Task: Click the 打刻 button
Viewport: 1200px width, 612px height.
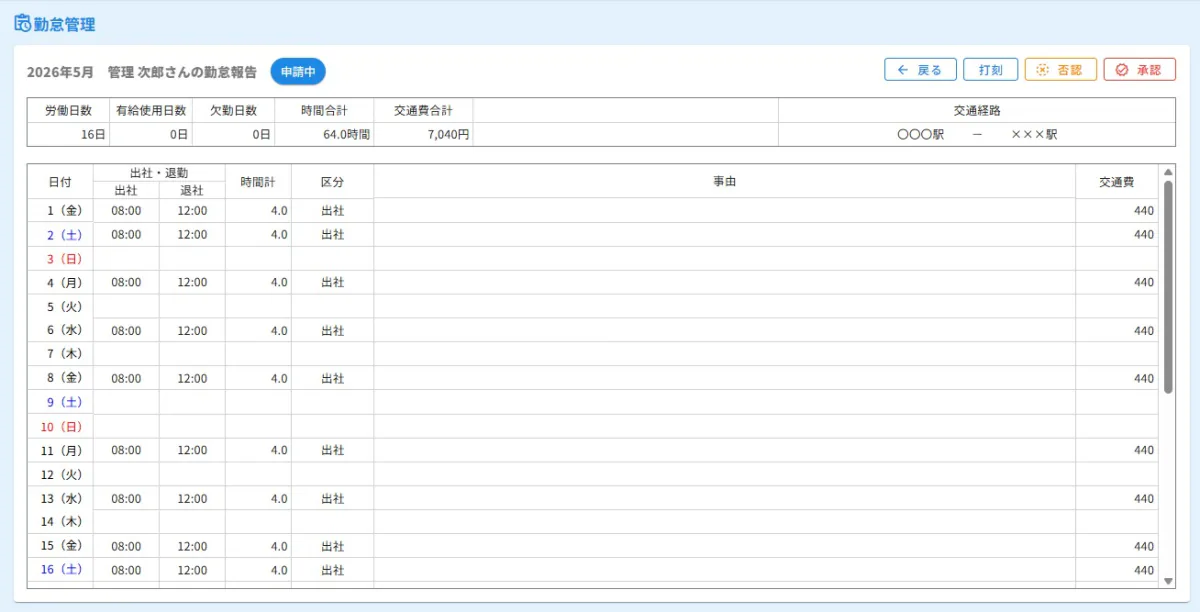Action: click(991, 70)
